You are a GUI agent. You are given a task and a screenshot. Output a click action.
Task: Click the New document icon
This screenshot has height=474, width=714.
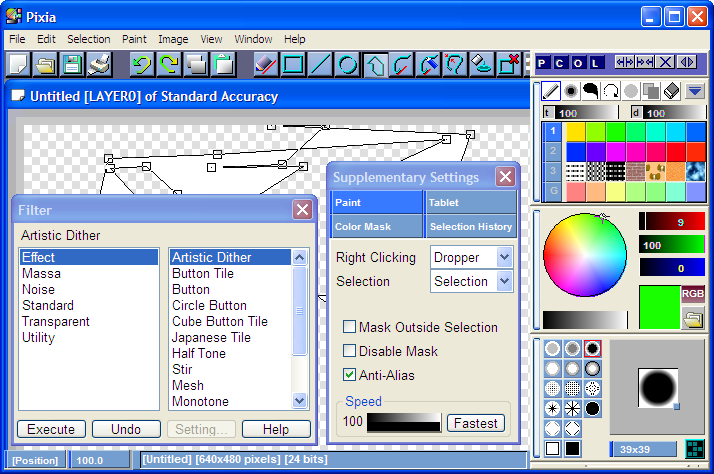coord(18,64)
